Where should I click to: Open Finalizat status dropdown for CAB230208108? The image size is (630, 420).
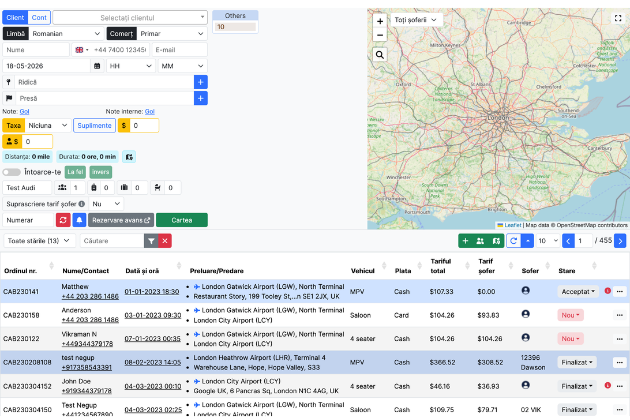tap(577, 363)
